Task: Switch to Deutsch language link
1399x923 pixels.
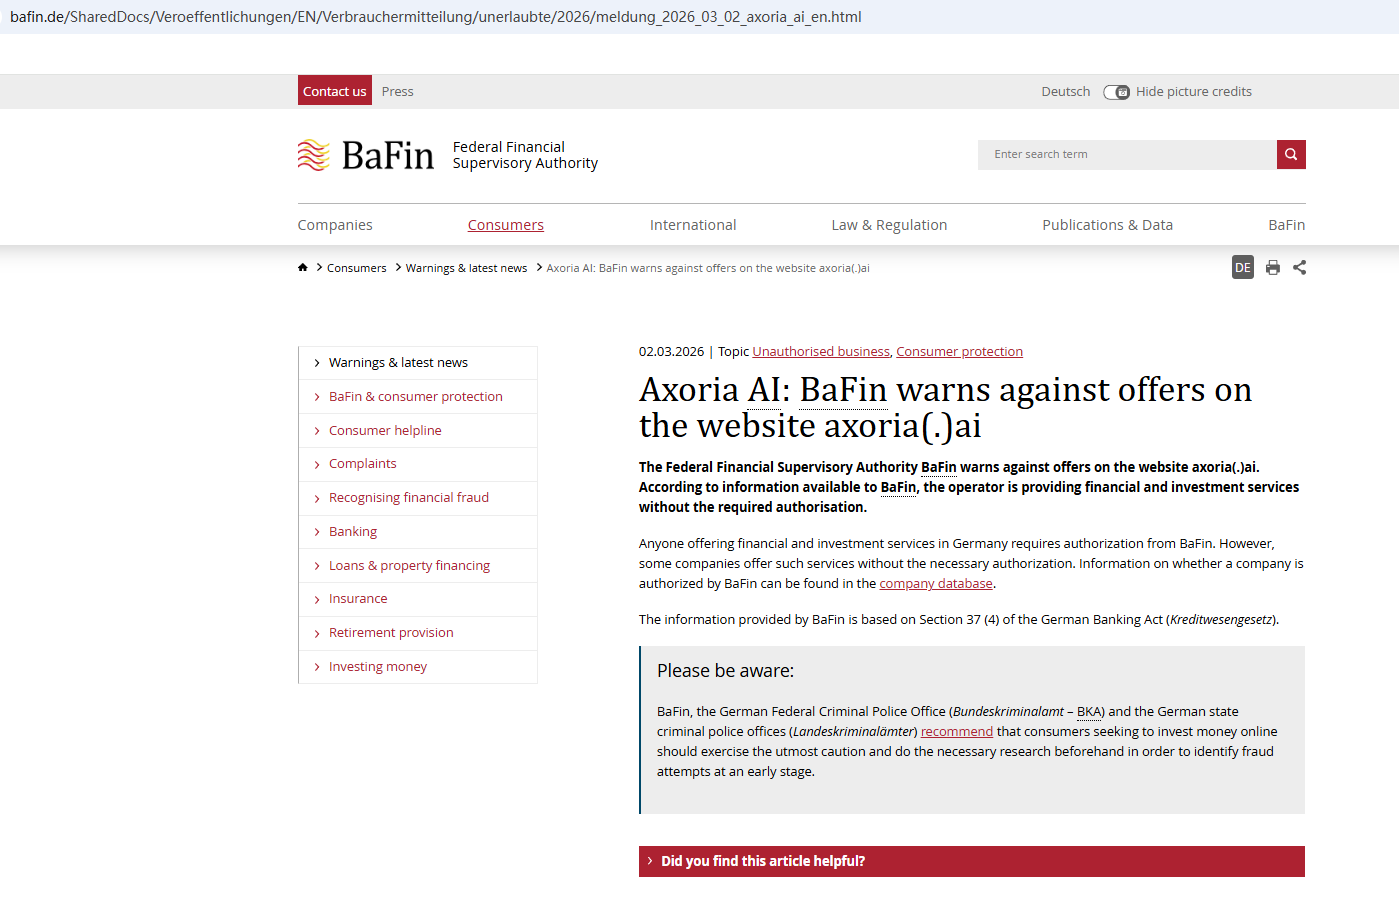Action: tap(1066, 91)
